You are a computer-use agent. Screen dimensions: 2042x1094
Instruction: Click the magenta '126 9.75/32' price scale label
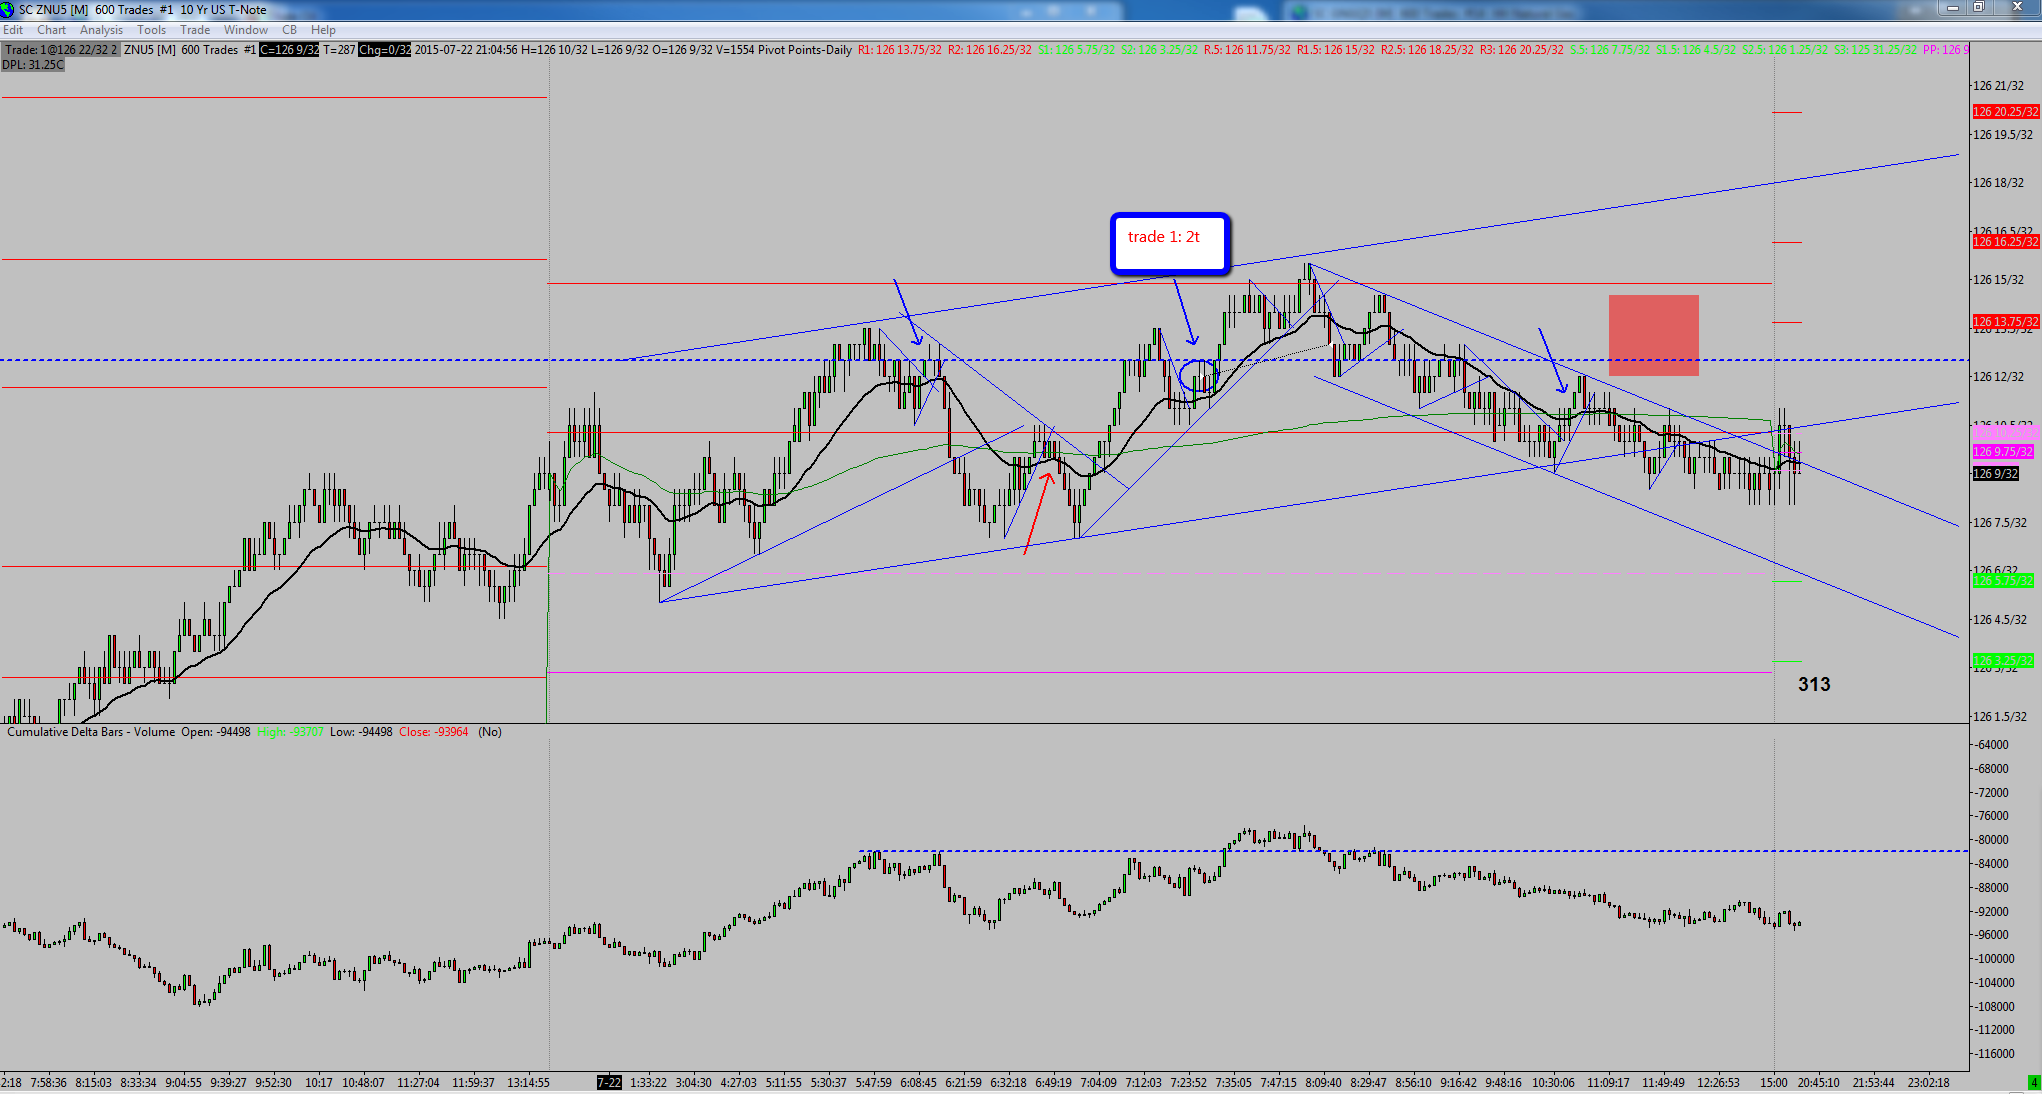[2003, 452]
